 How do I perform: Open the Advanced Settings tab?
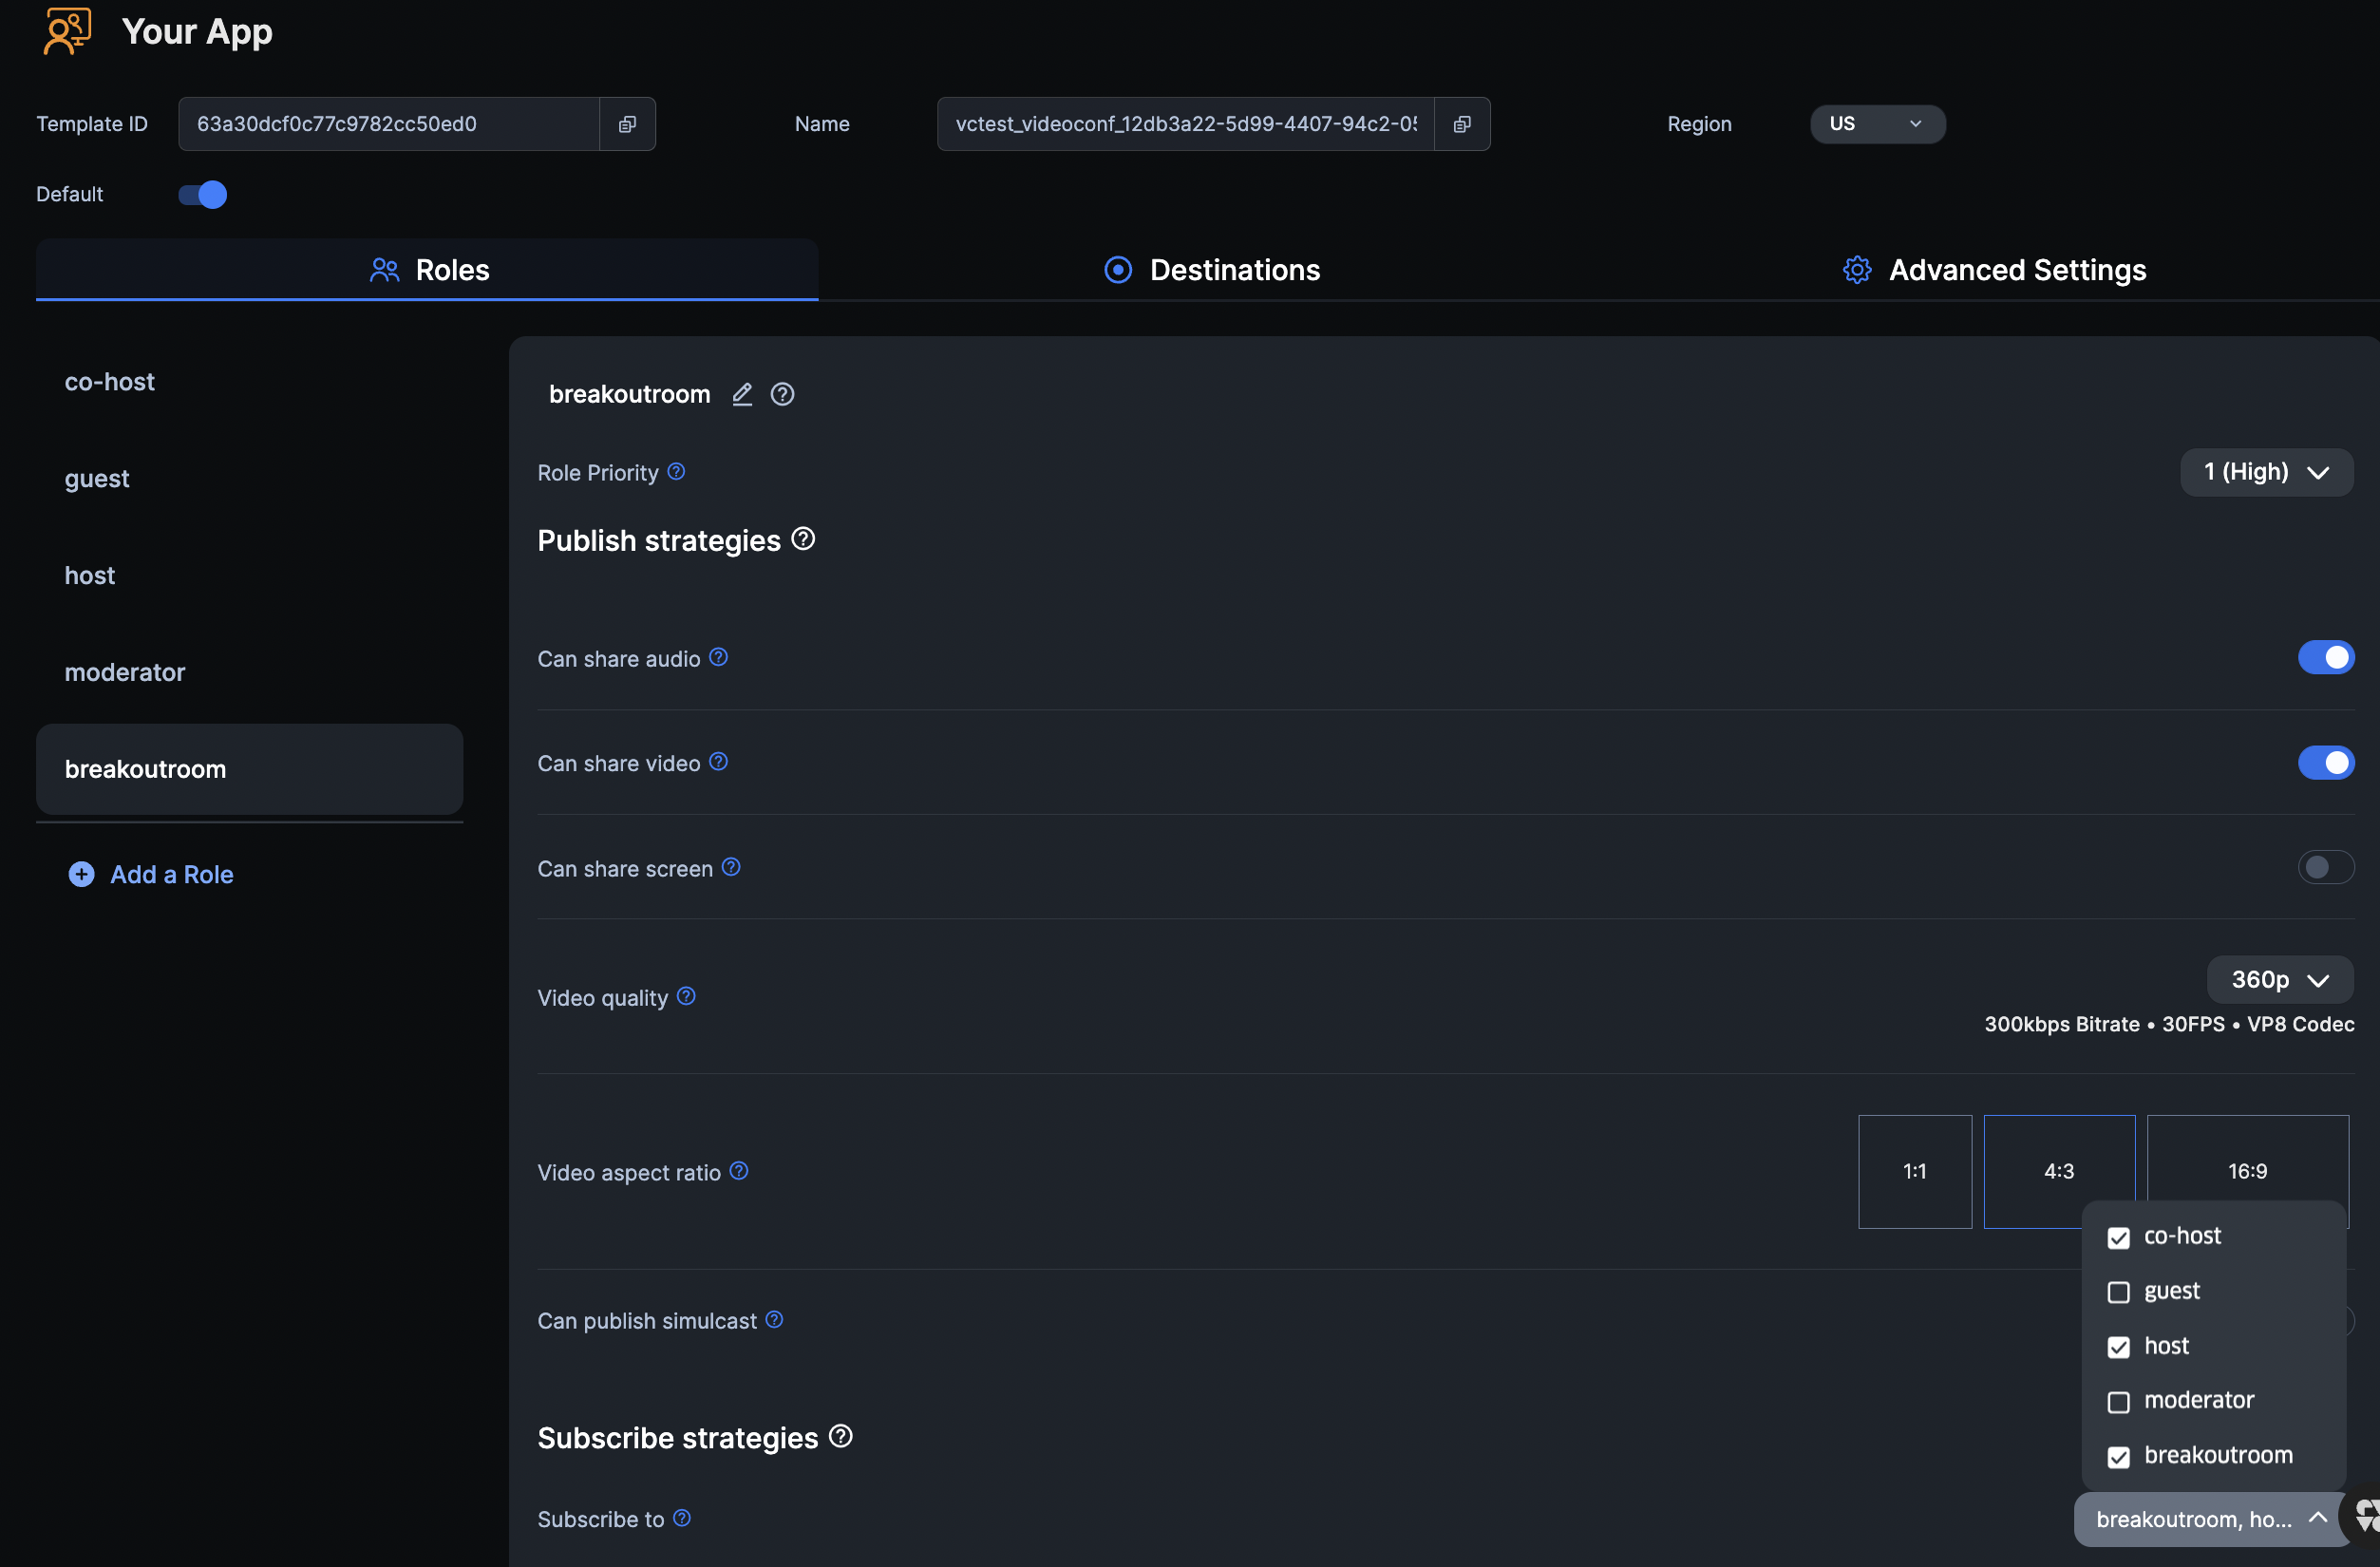pos(1995,270)
